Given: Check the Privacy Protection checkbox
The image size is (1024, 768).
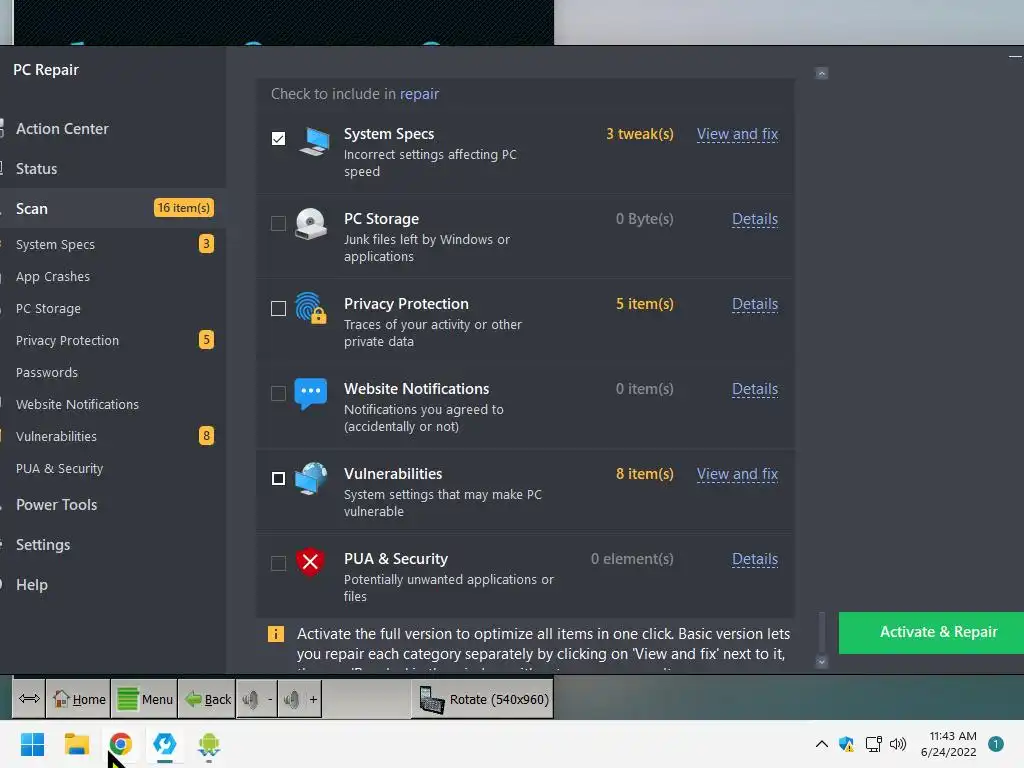Looking at the screenshot, I should pos(278,308).
